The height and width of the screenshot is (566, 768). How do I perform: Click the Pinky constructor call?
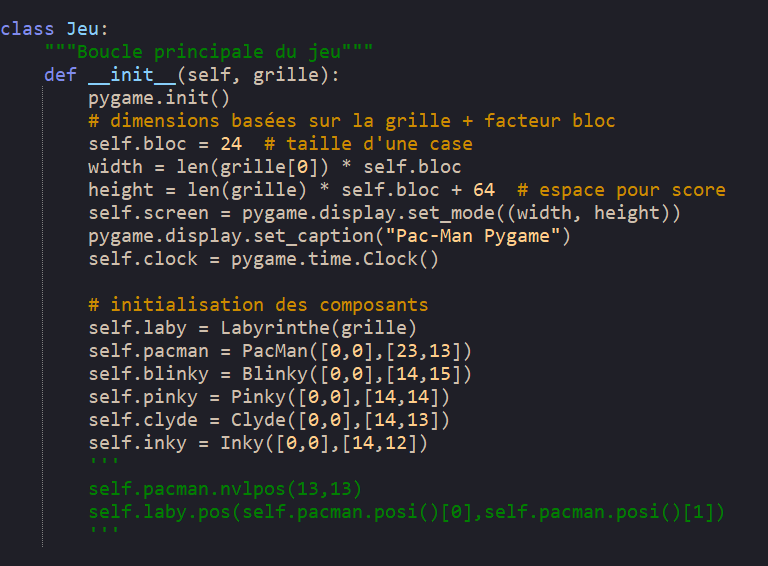click(264, 397)
